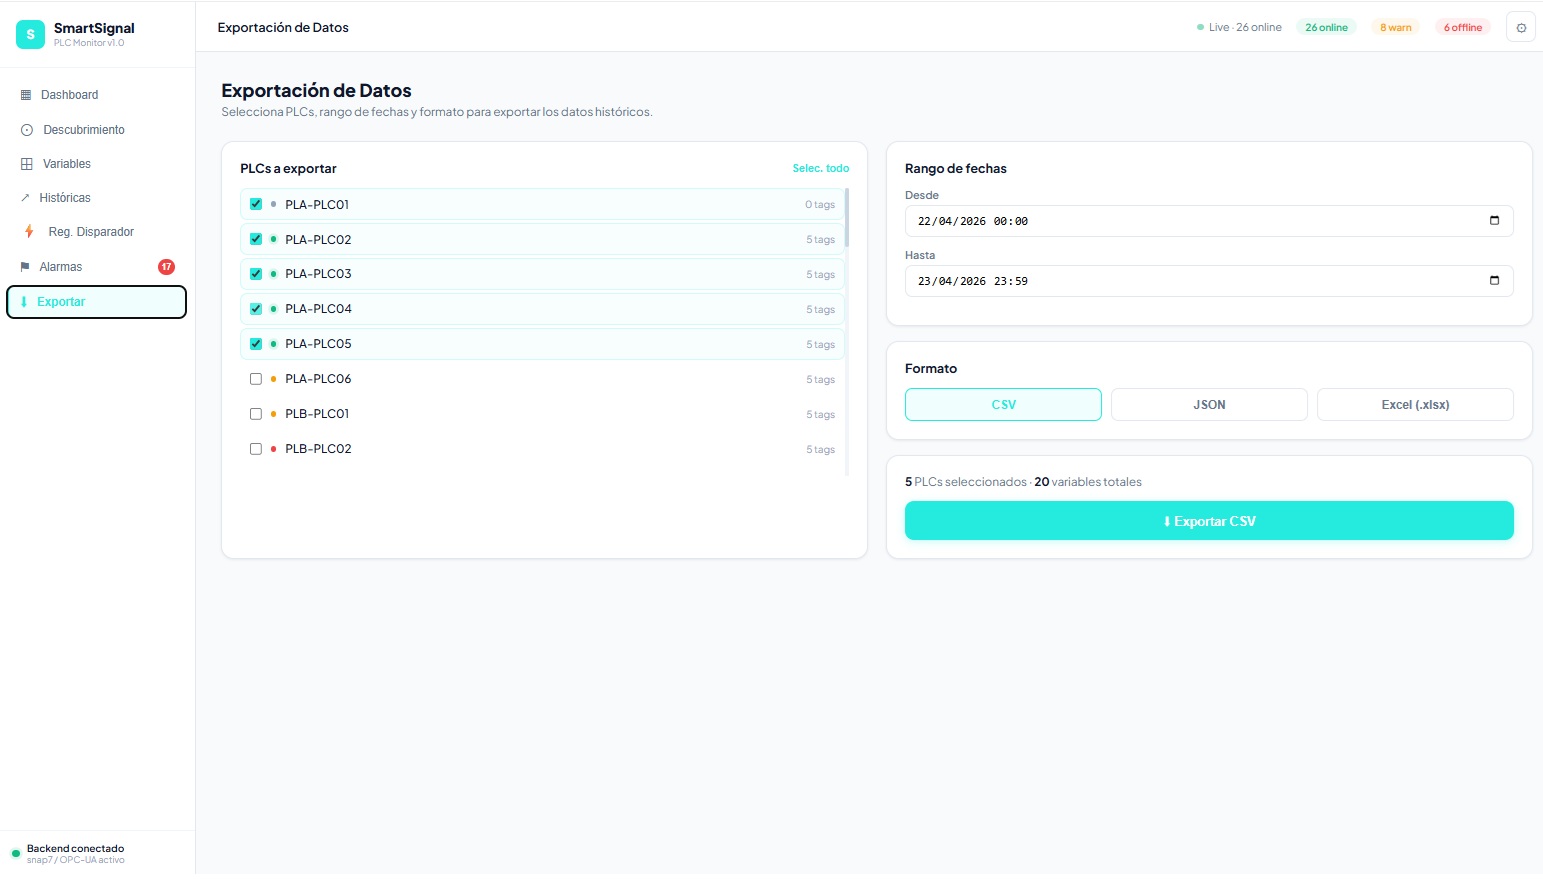1543x879 pixels.
Task: Click the Variables table icon
Action: click(27, 164)
